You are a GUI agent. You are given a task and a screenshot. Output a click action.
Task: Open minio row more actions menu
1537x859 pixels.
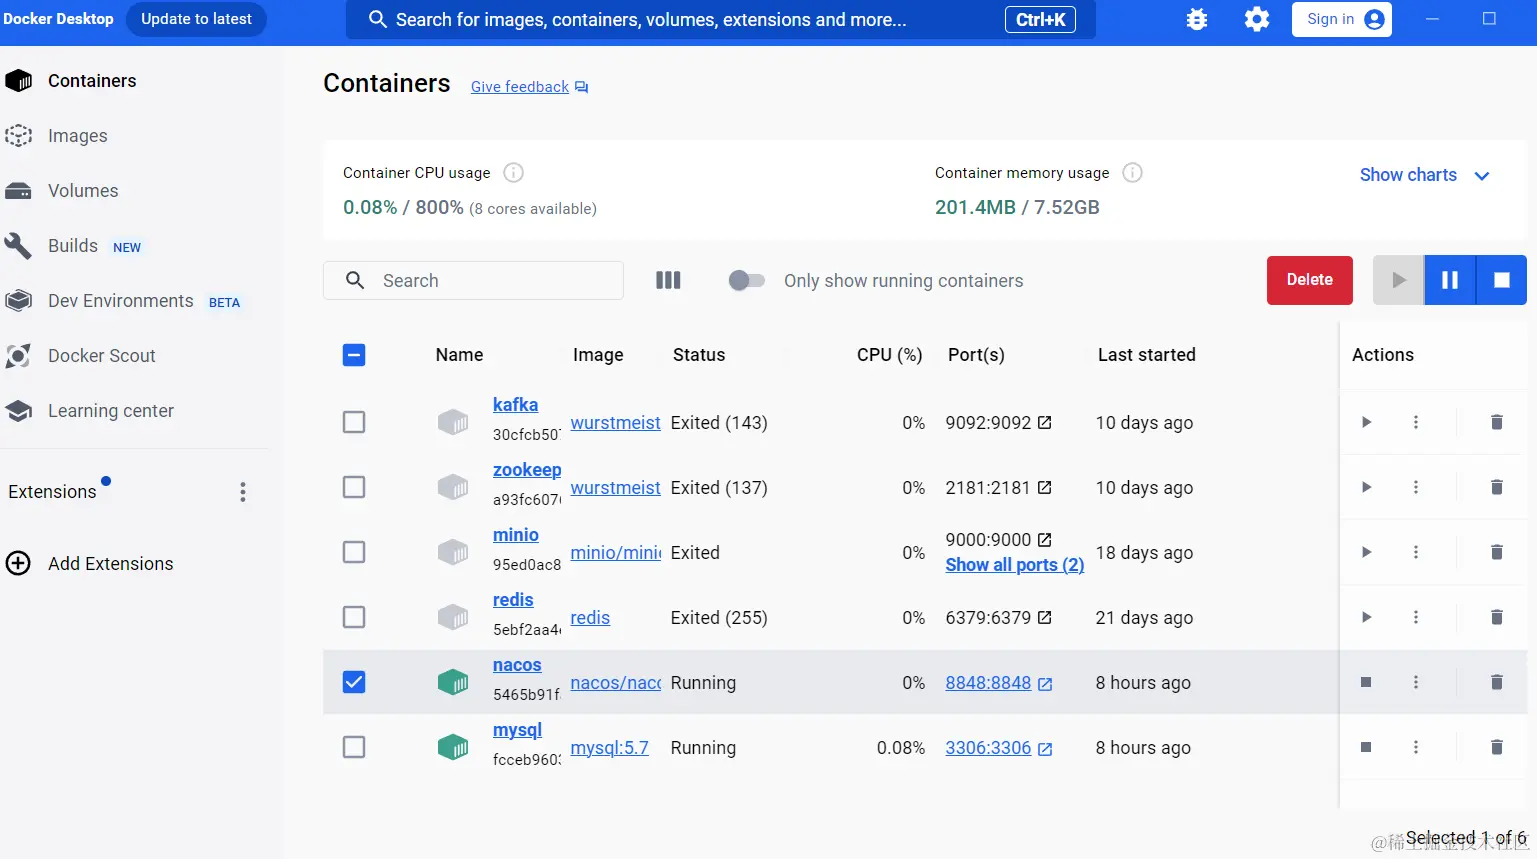(1416, 552)
